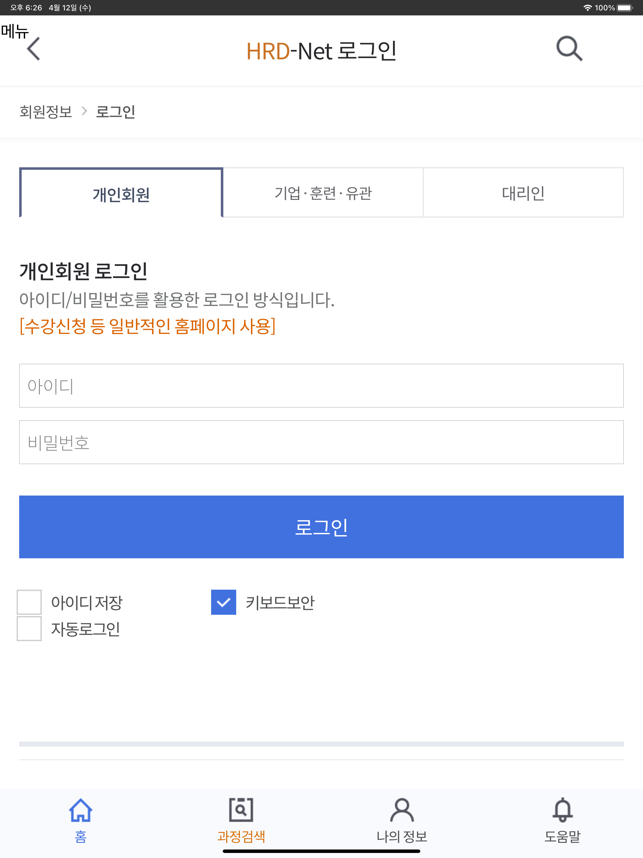Go to Home via house icon

point(80,810)
